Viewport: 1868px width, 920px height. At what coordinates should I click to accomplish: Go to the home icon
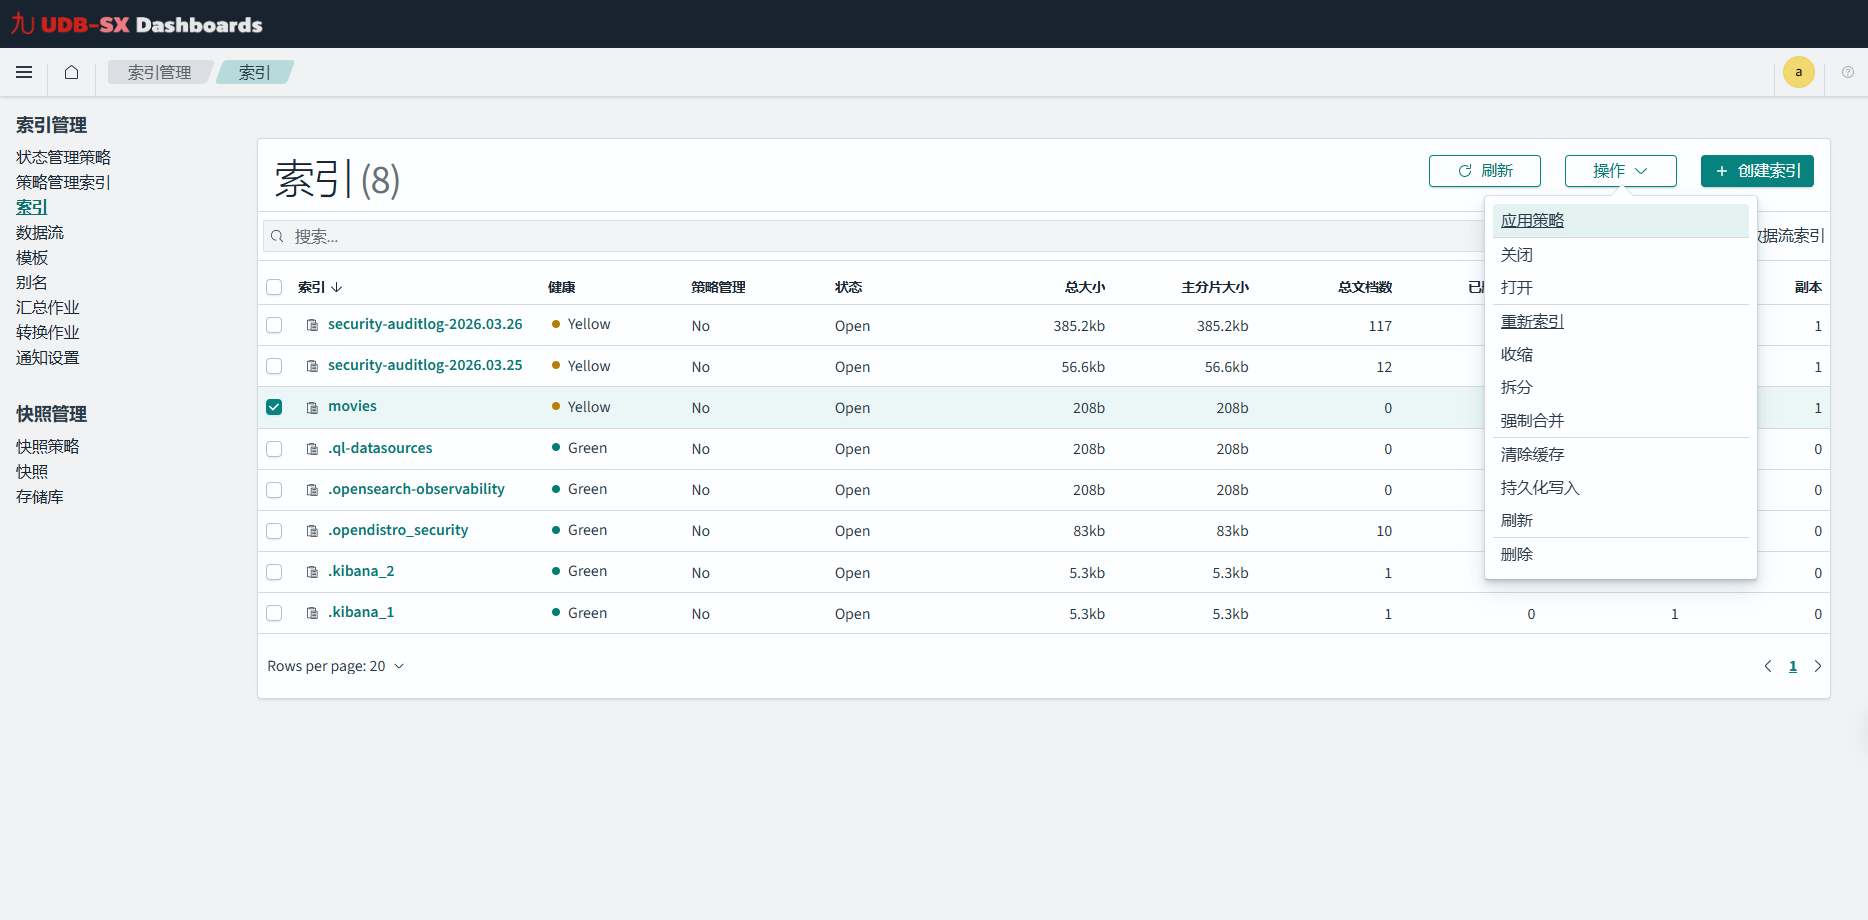pyautogui.click(x=71, y=72)
